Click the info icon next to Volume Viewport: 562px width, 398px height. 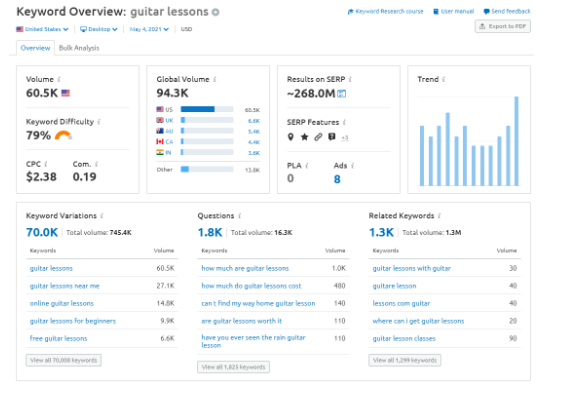(x=59, y=79)
